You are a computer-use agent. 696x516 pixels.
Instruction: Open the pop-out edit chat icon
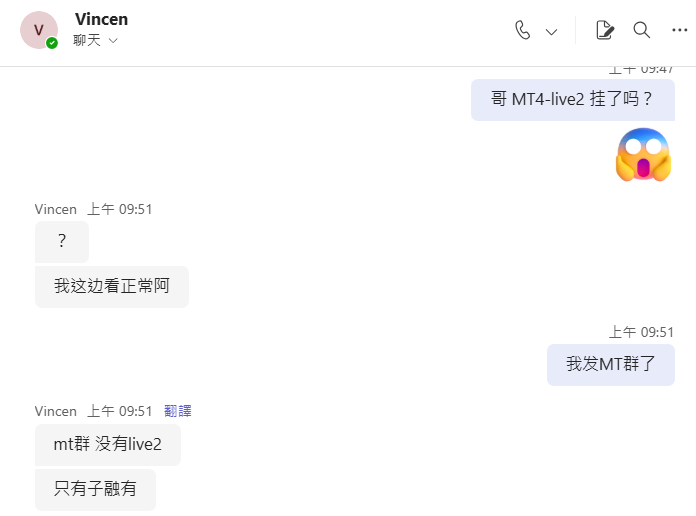coord(605,30)
